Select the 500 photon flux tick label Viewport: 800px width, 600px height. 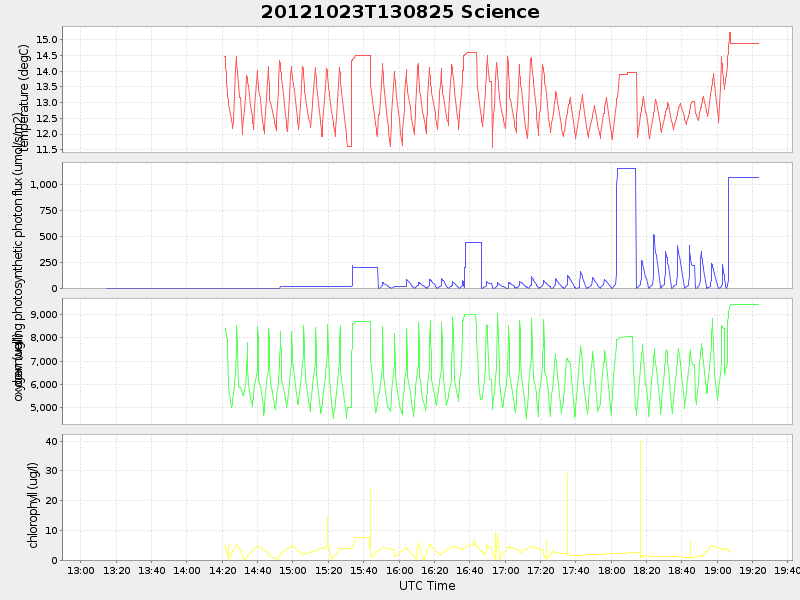click(49, 237)
